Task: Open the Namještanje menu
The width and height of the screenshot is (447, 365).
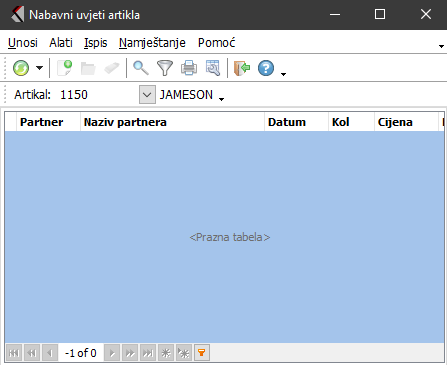Action: (152, 43)
